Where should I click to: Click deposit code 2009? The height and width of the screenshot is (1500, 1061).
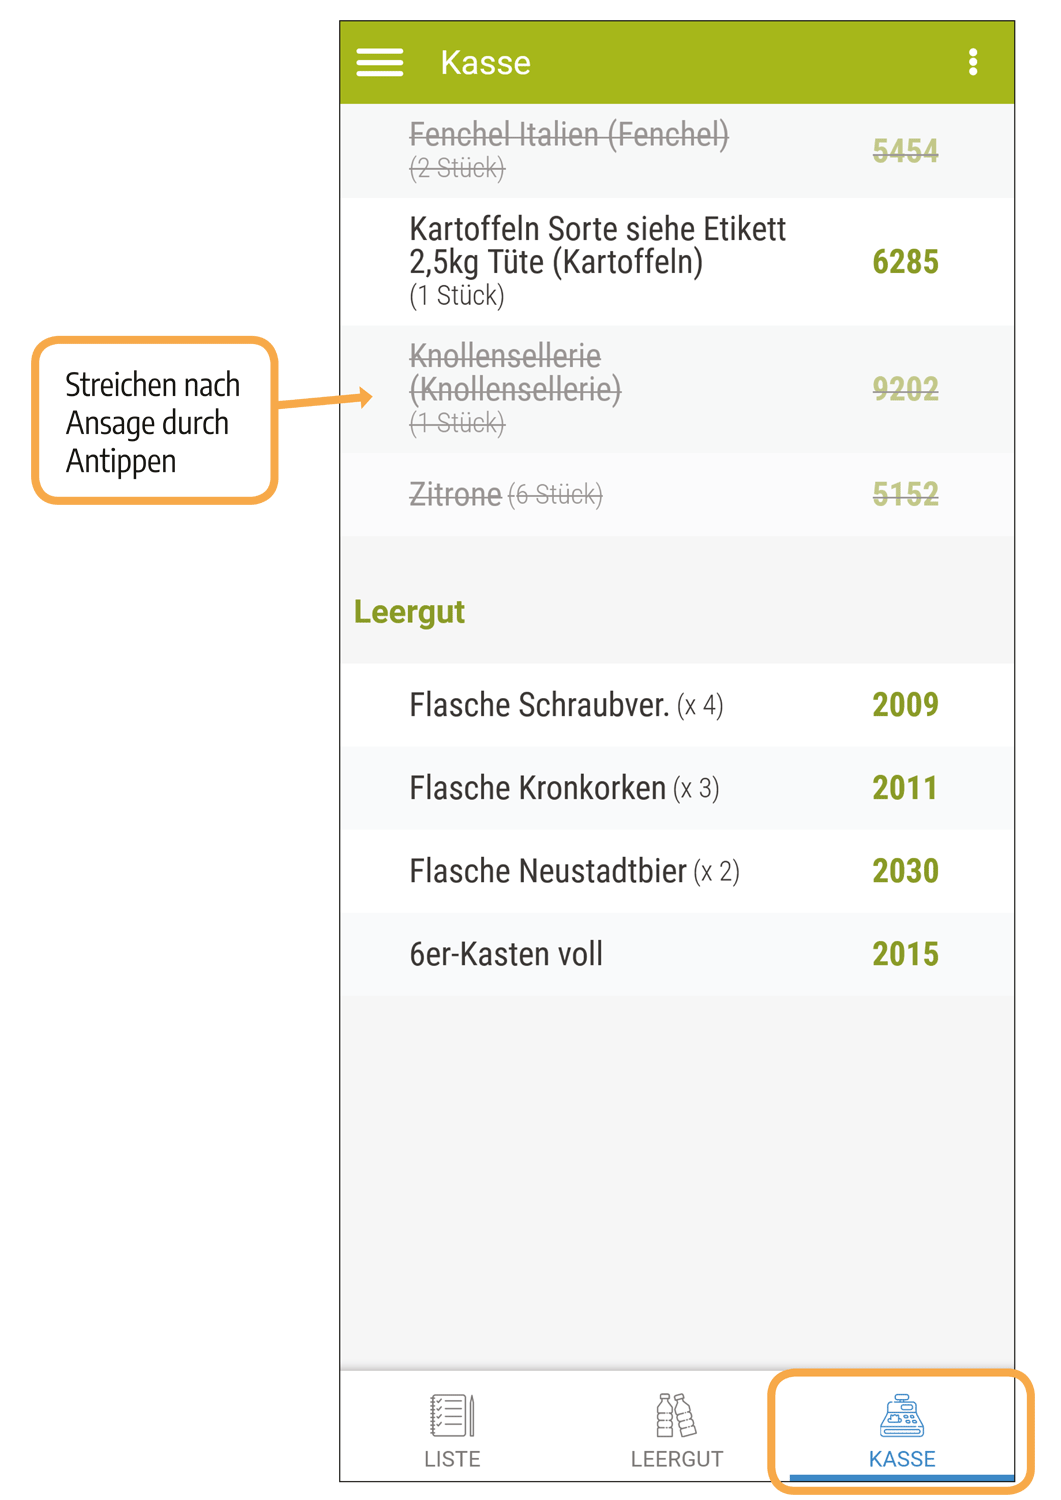pos(905,705)
